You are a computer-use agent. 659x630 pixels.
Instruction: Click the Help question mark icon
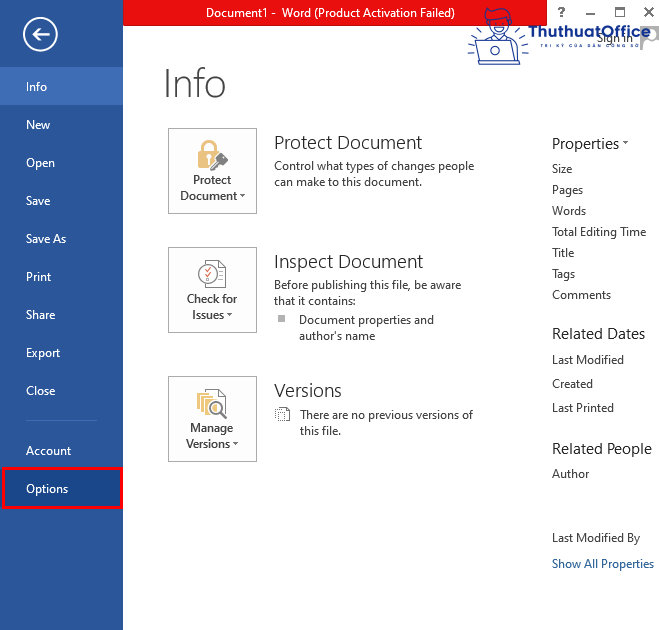[x=561, y=12]
